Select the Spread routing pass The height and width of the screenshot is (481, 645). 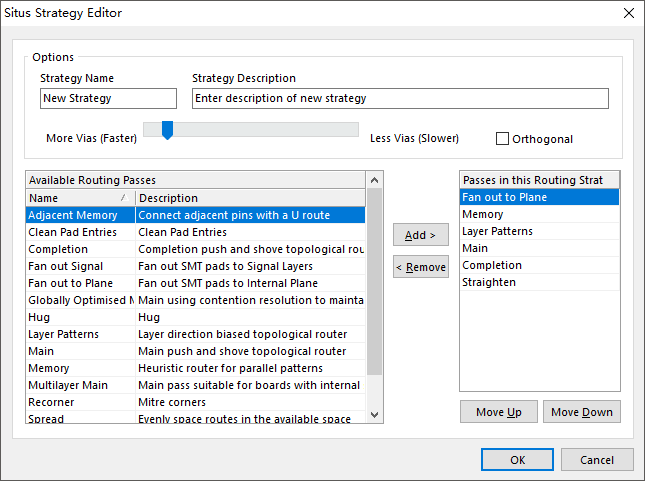(81, 418)
